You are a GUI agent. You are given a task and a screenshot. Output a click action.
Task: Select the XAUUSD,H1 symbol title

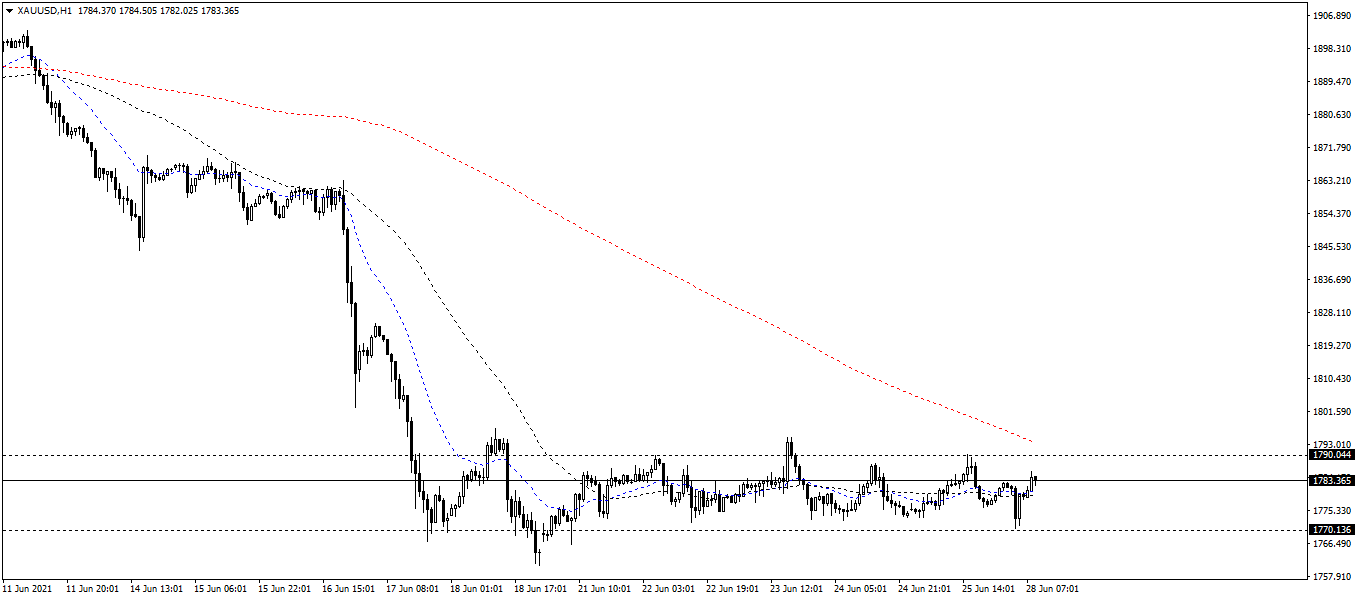(x=45, y=9)
